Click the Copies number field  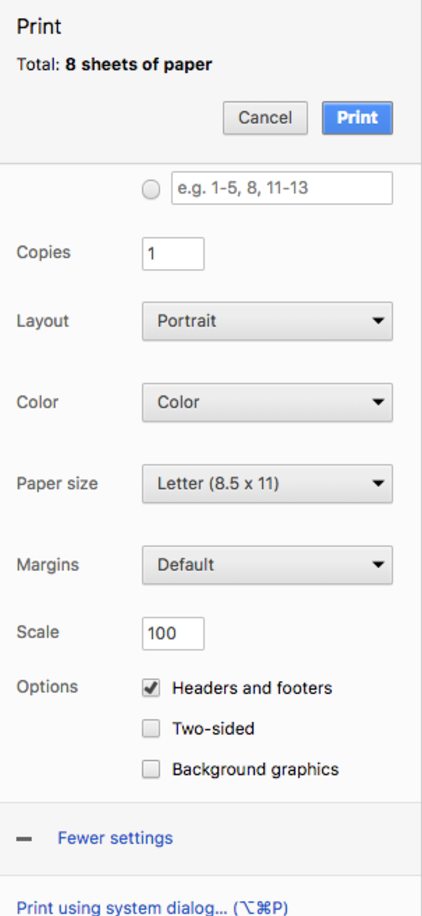[173, 254]
